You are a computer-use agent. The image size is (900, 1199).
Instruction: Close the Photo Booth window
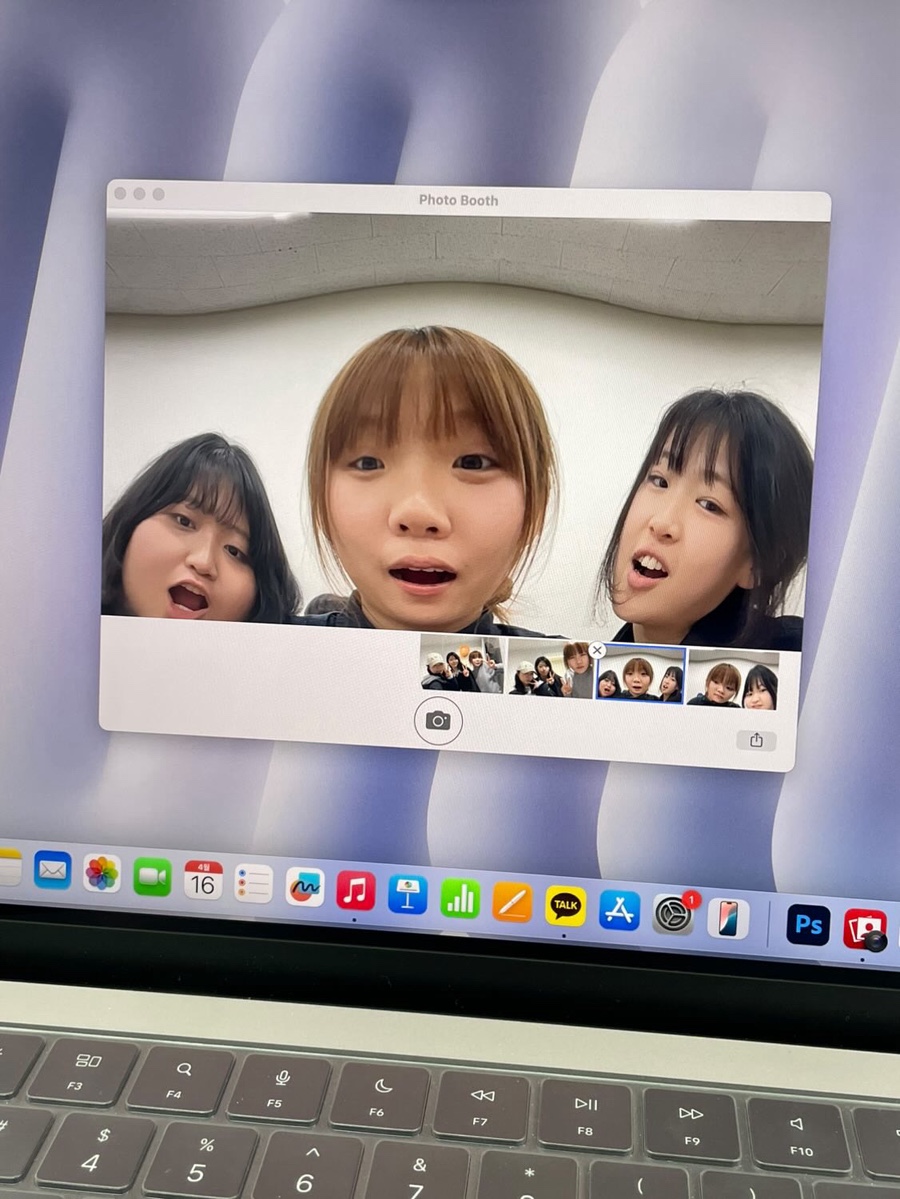(x=120, y=193)
